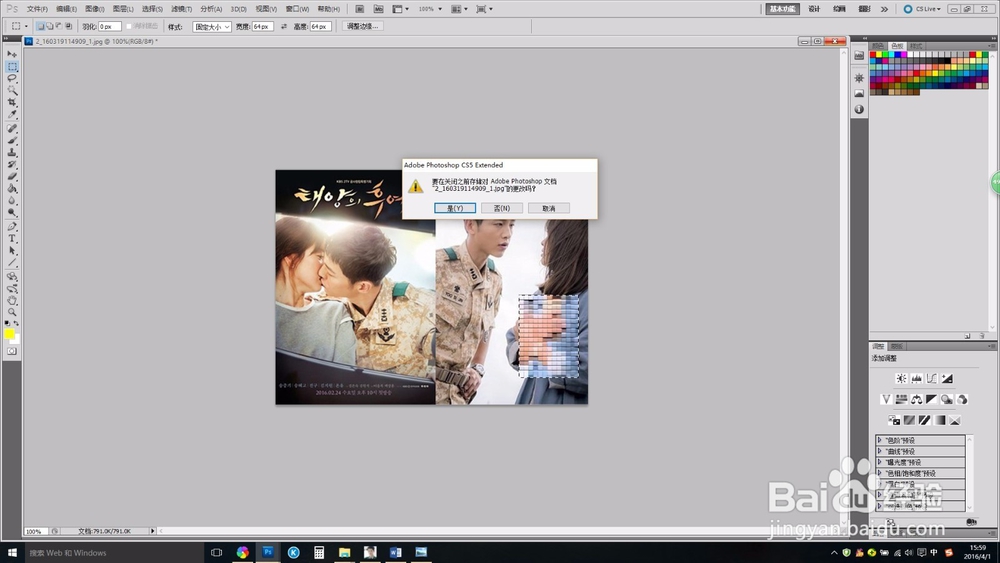The image size is (1000, 563).
Task: Toggle Quick Mask mode
Action: pyautogui.click(x=12, y=351)
